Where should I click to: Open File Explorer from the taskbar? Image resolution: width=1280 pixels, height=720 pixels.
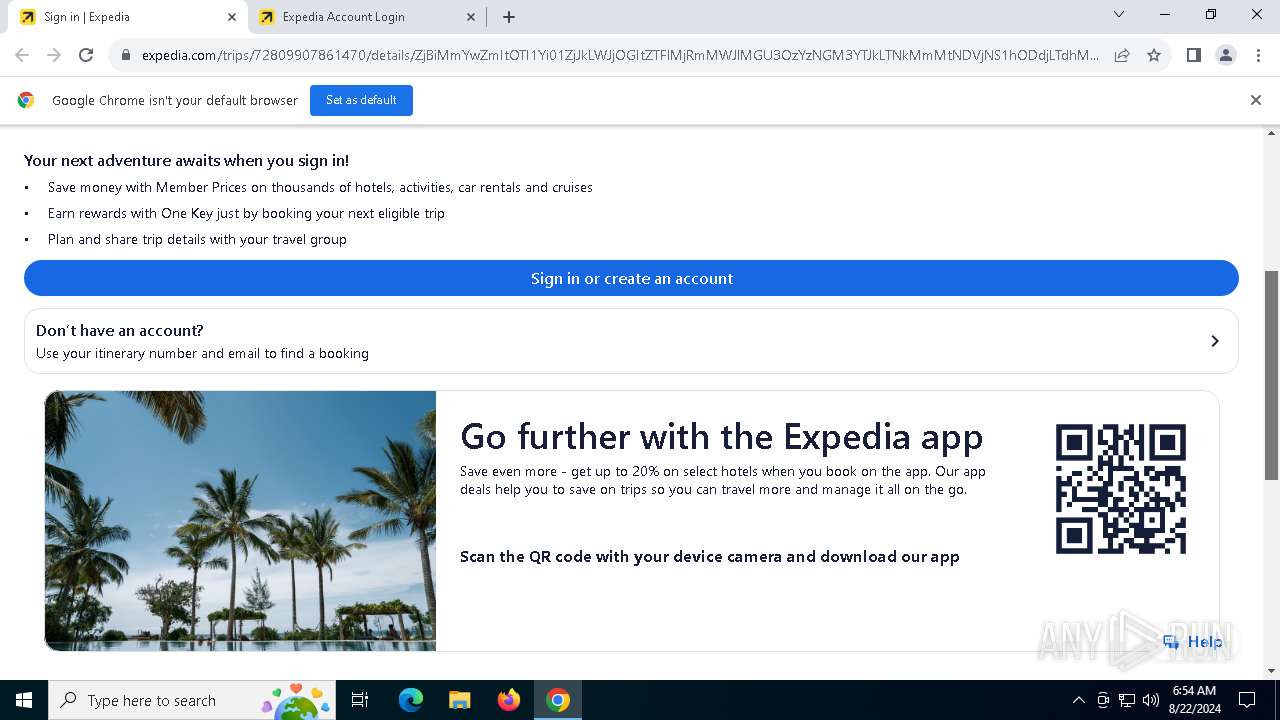click(x=459, y=700)
